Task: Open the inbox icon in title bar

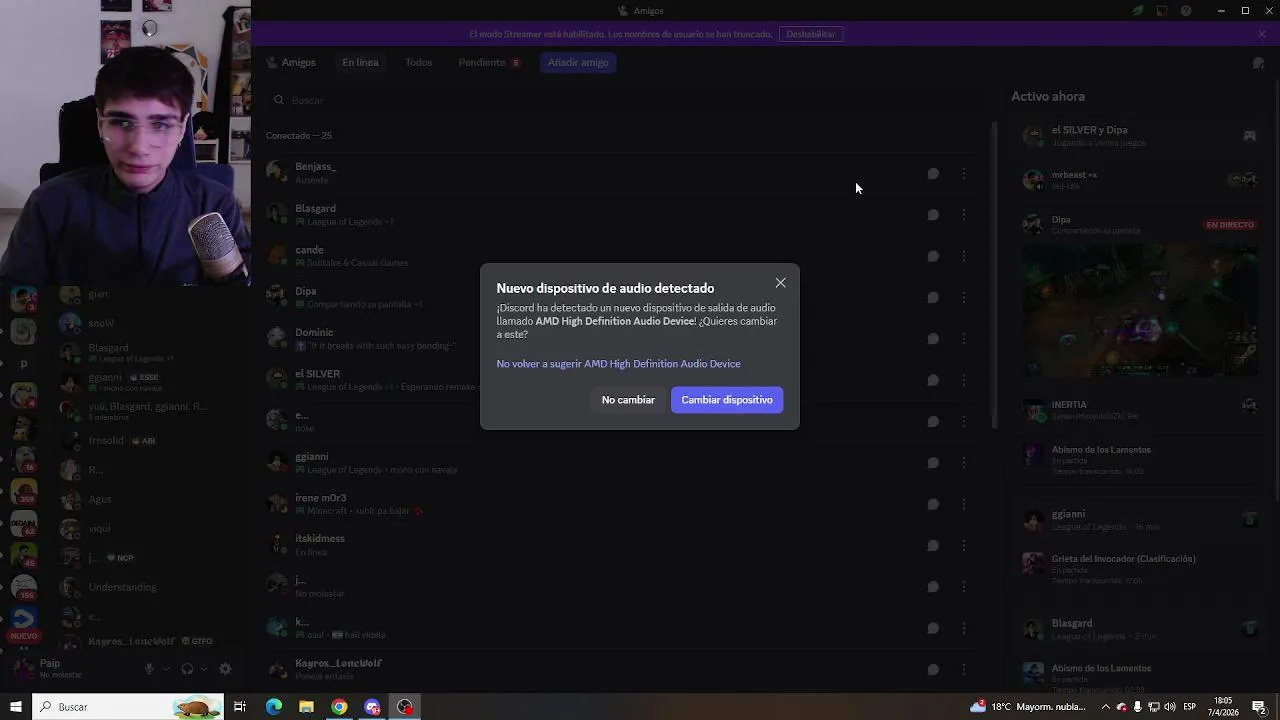Action: point(1162,11)
